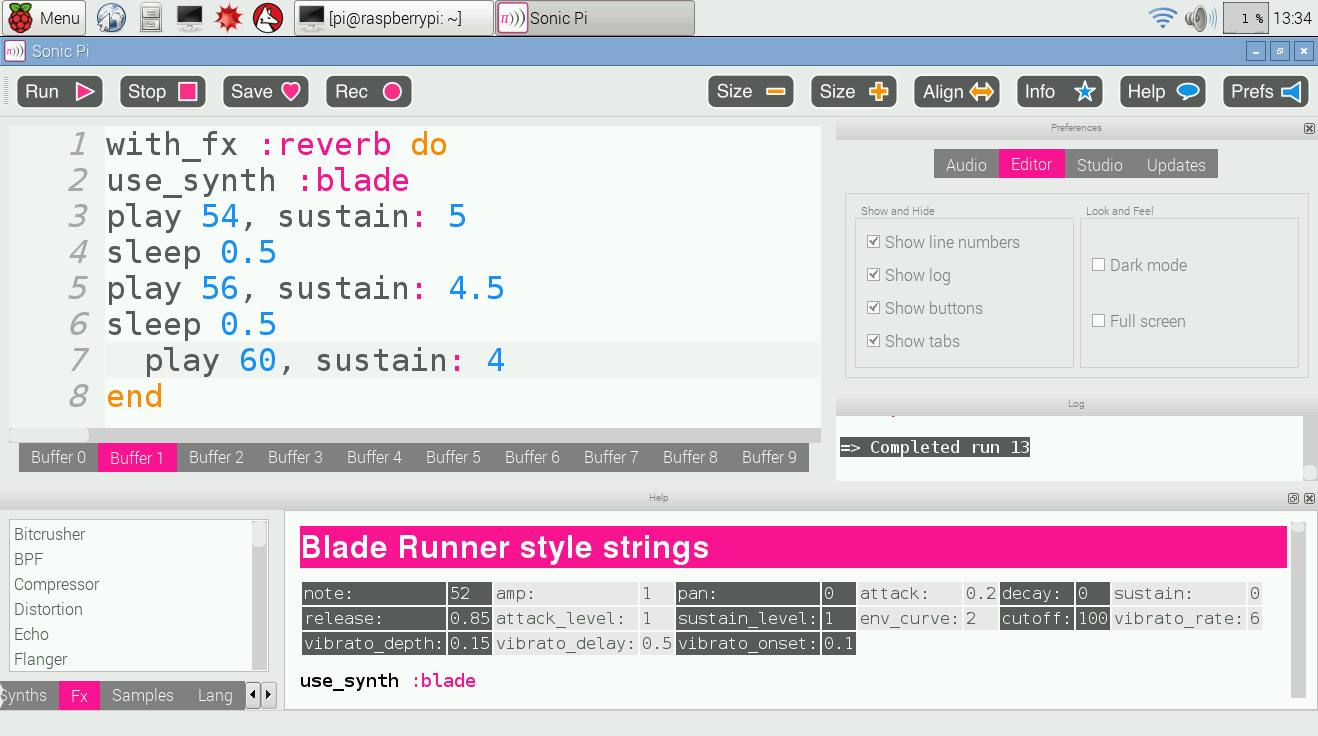
Task: Open the Info star button
Action: tap(1060, 92)
